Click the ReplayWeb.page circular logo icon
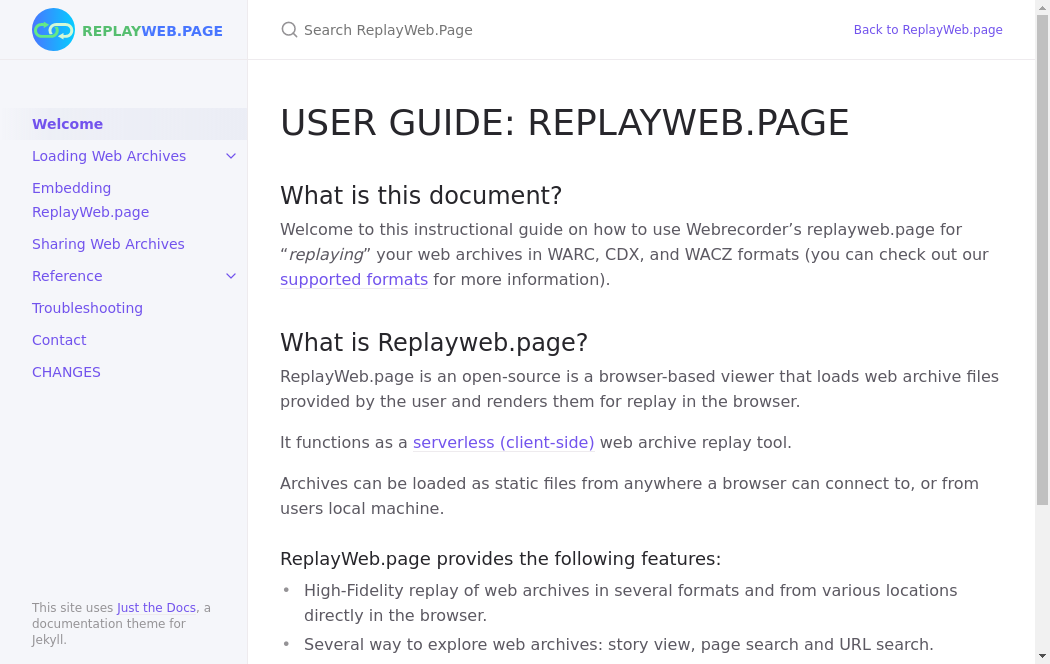 (x=53, y=30)
